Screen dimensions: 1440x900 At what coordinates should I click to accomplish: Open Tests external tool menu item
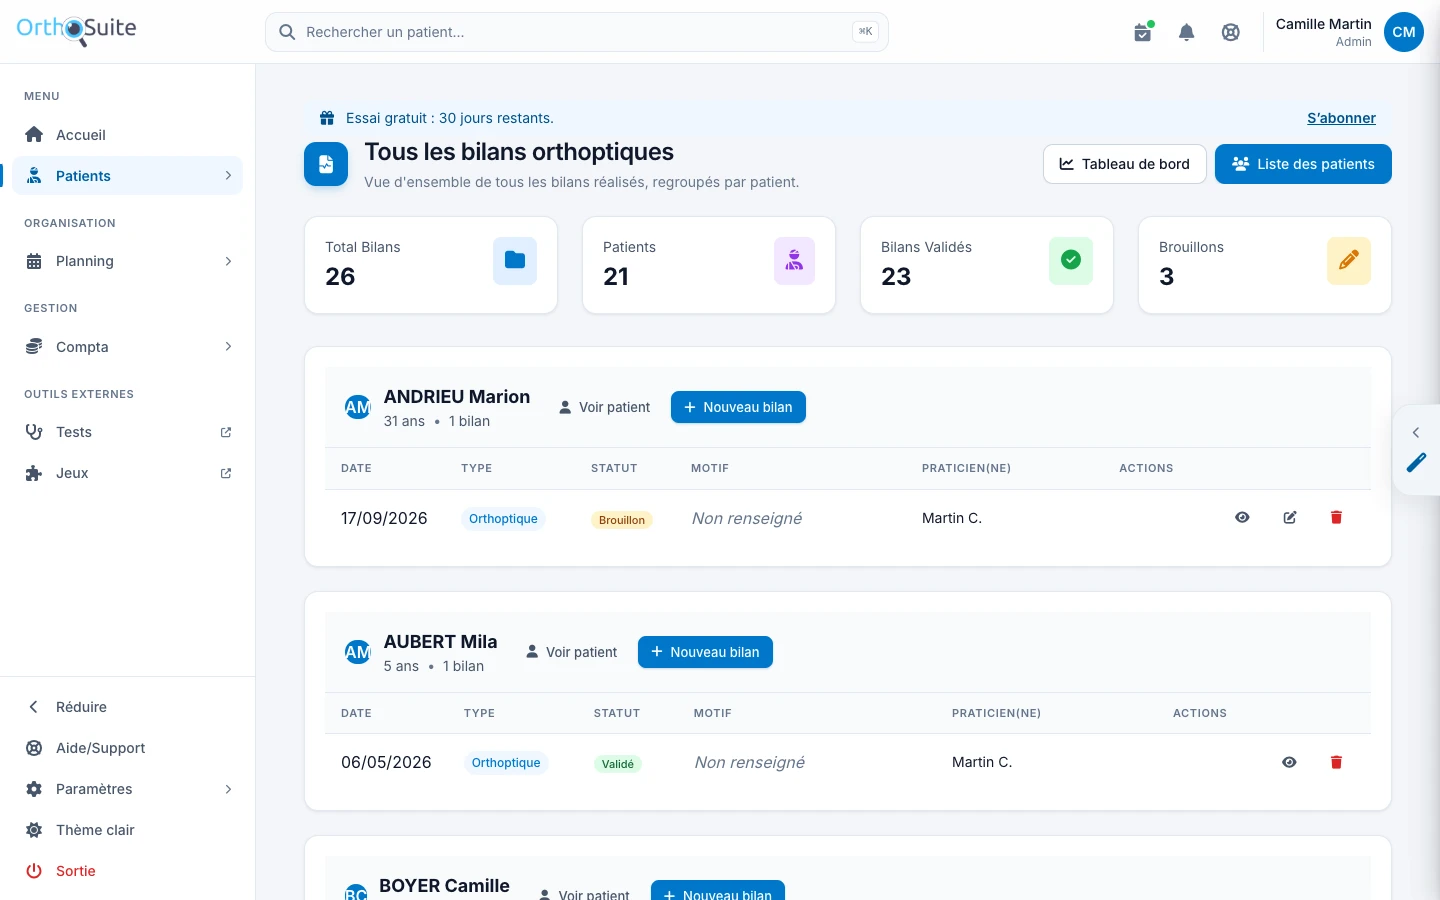click(x=128, y=432)
